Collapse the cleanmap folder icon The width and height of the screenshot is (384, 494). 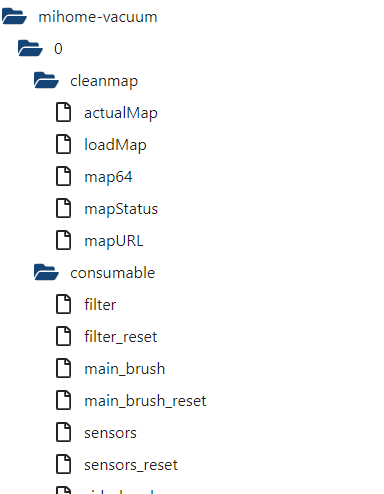(46, 80)
